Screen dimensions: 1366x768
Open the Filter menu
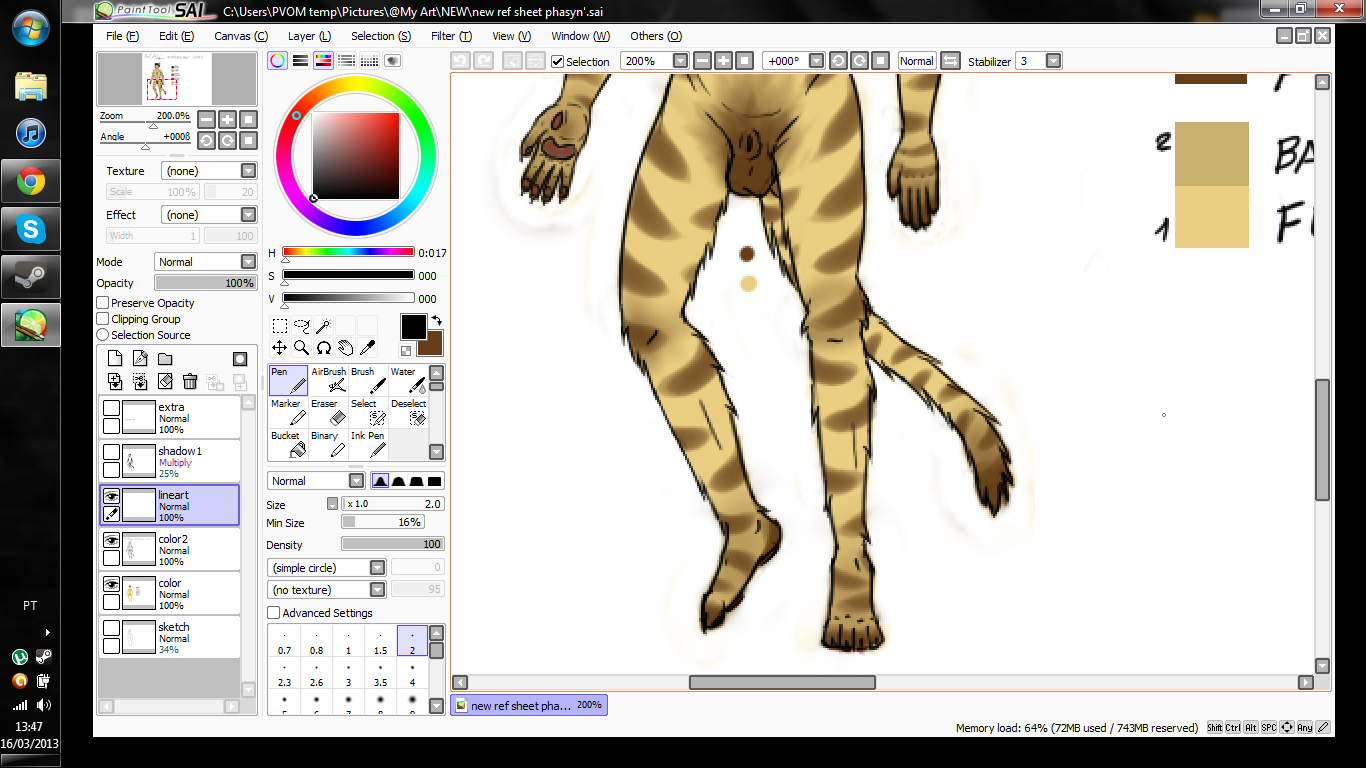click(448, 36)
